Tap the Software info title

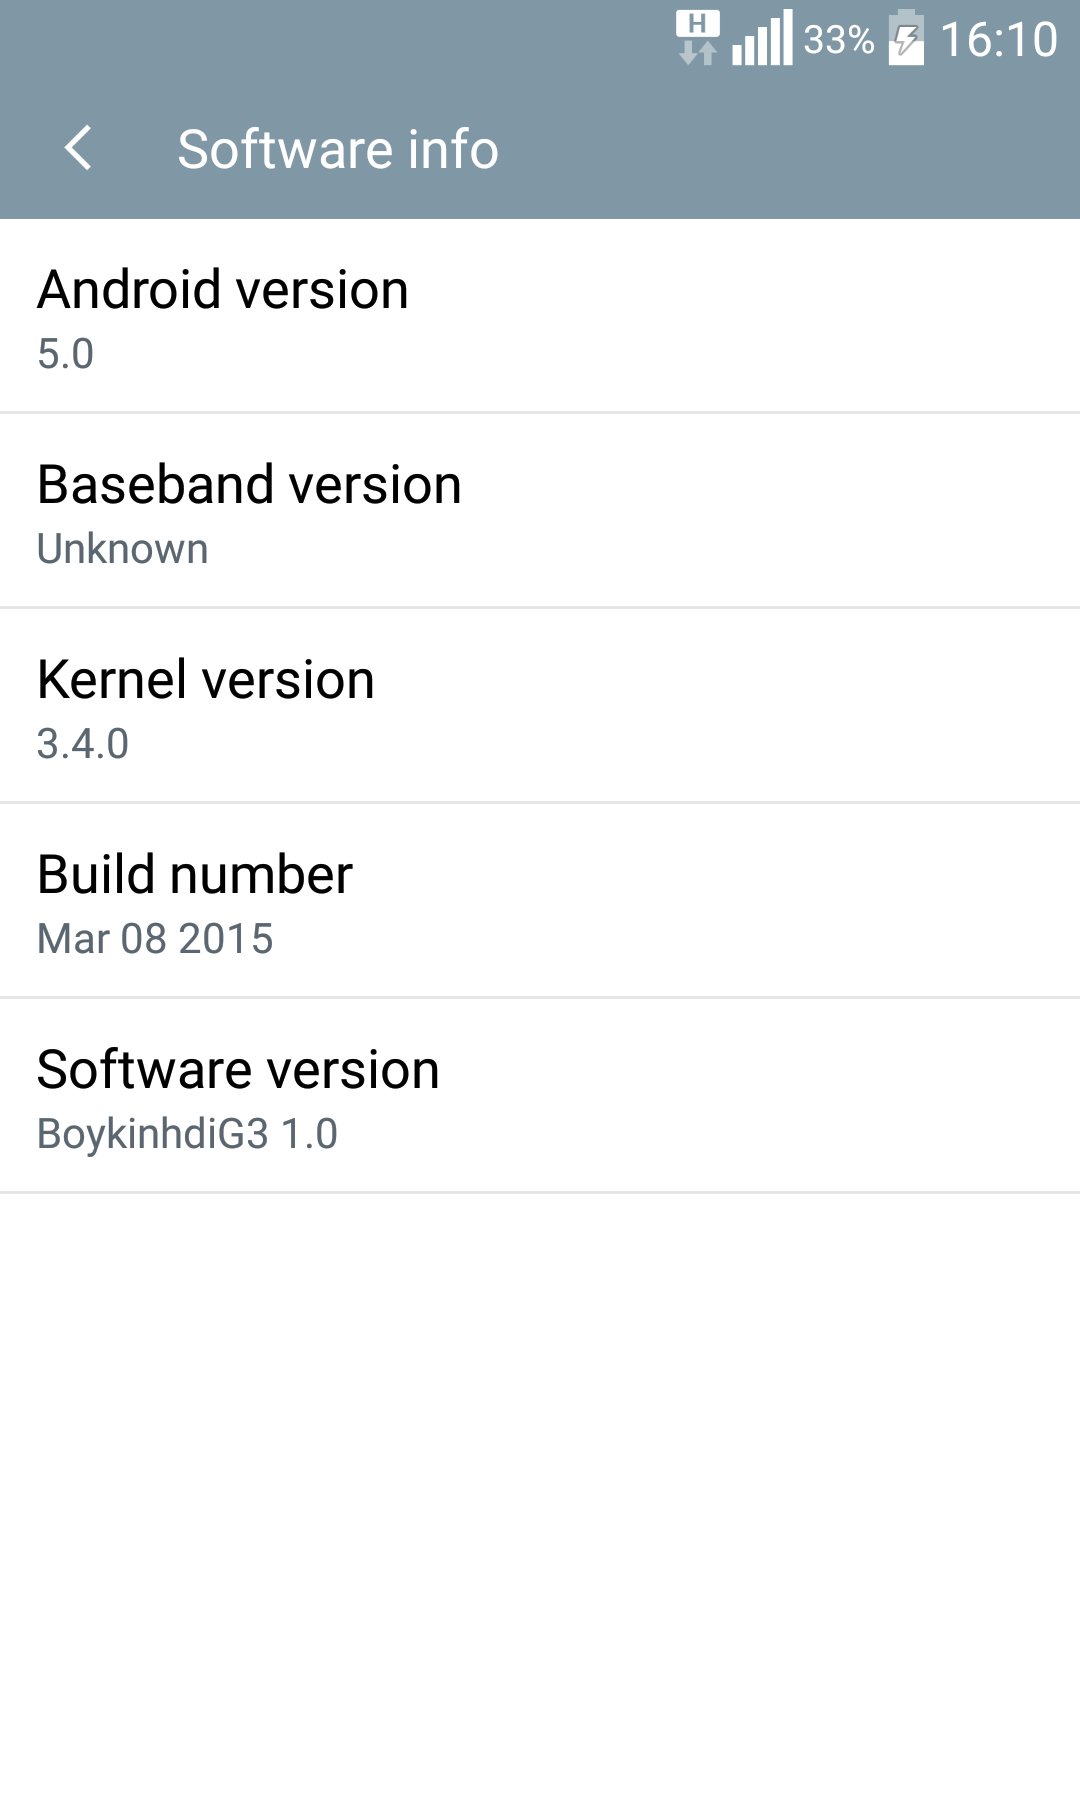pyautogui.click(x=338, y=149)
